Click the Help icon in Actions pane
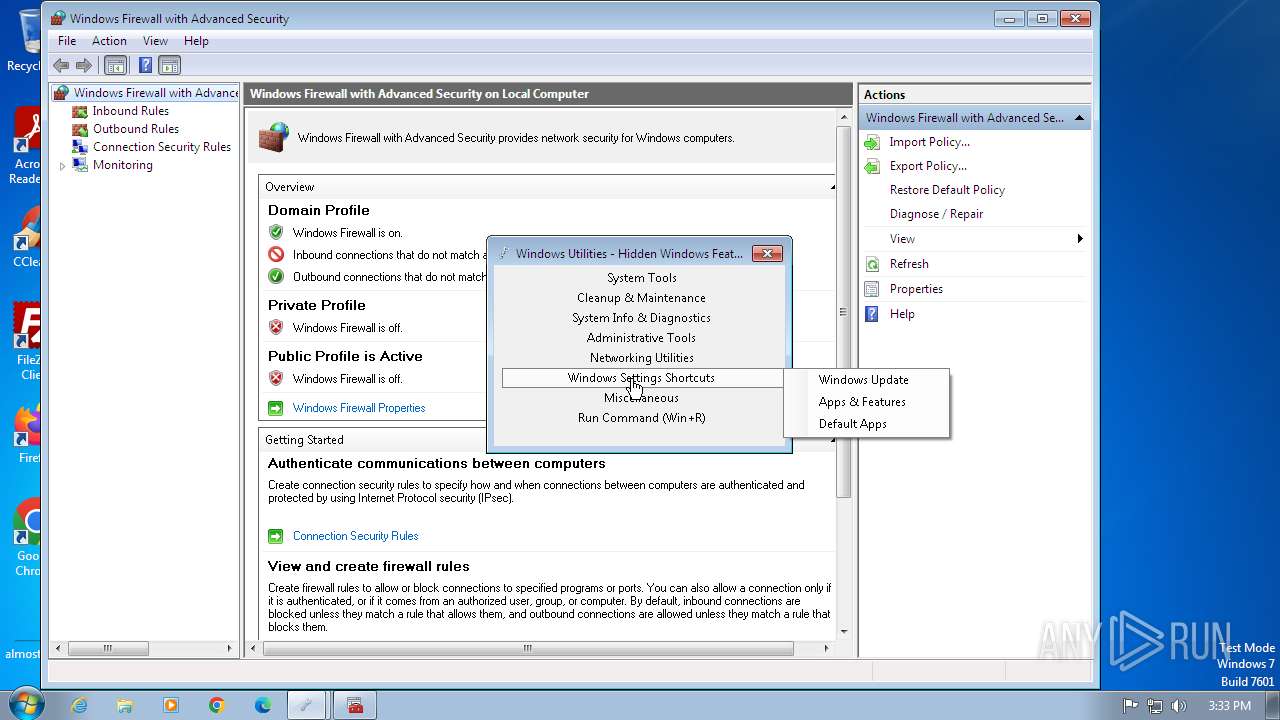 pyautogui.click(x=872, y=314)
